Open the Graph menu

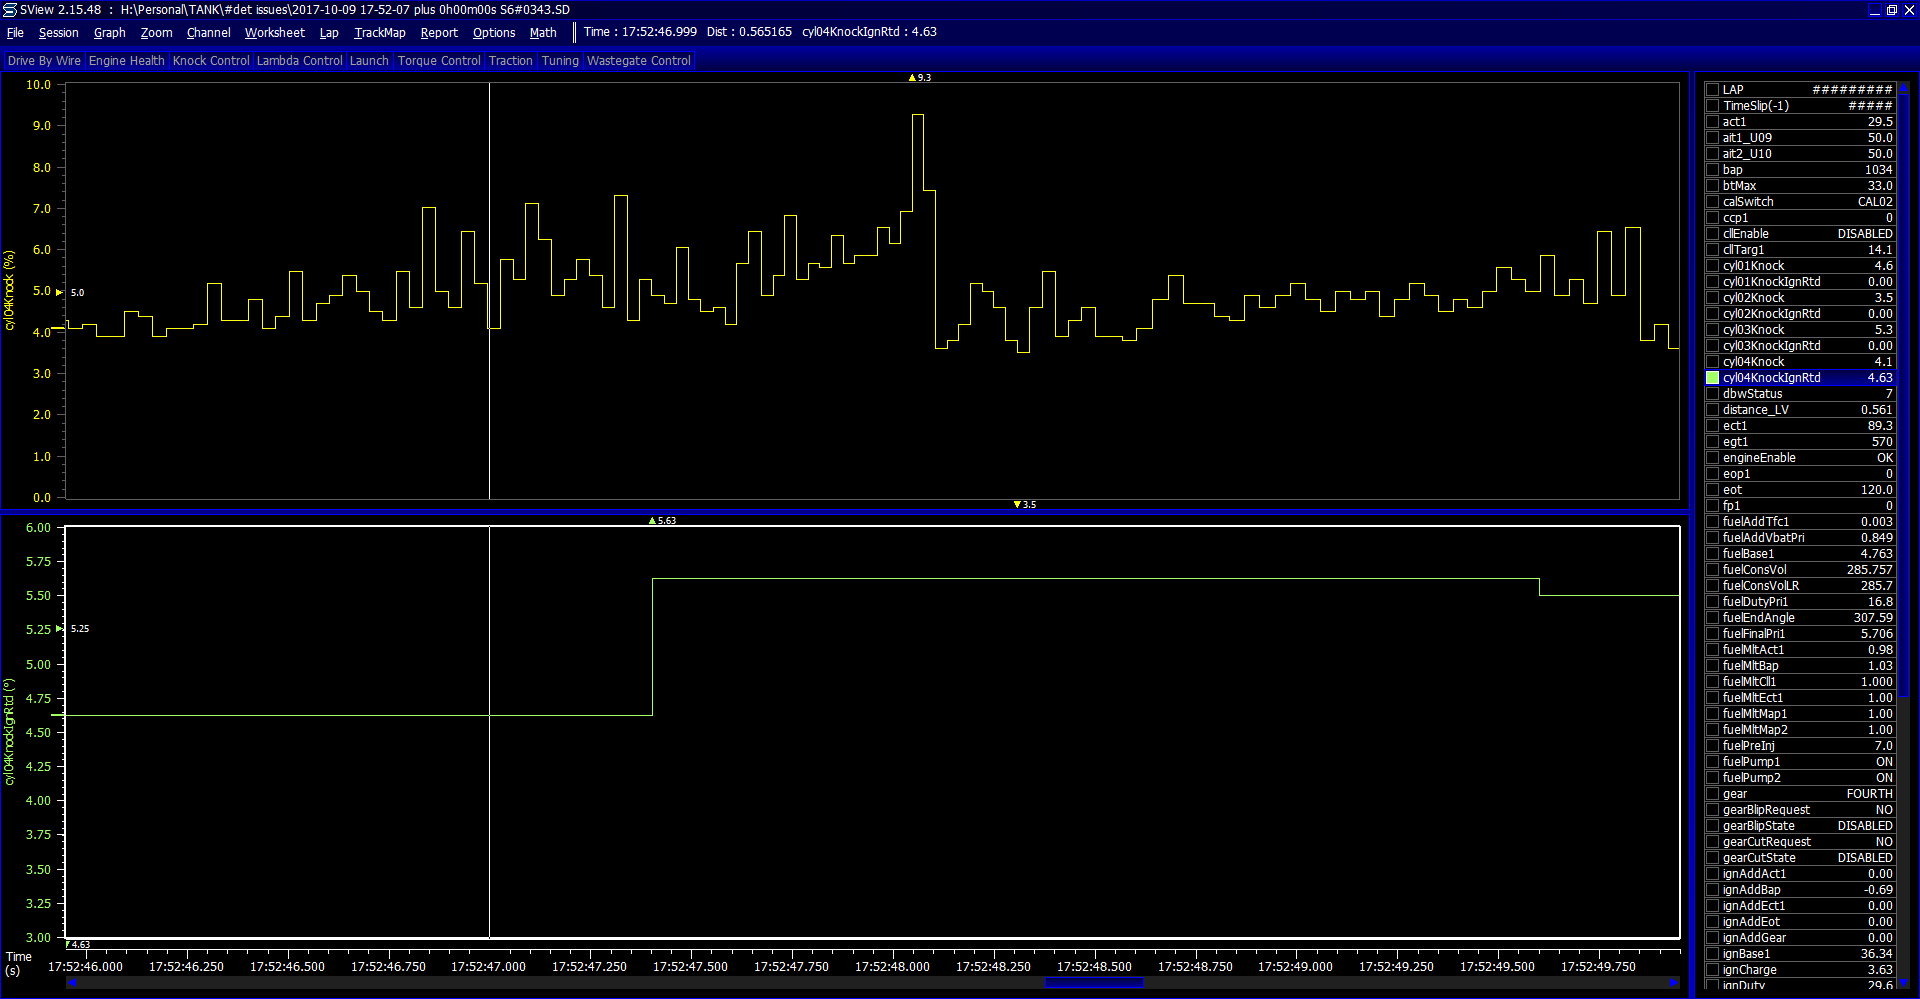[x=110, y=33]
